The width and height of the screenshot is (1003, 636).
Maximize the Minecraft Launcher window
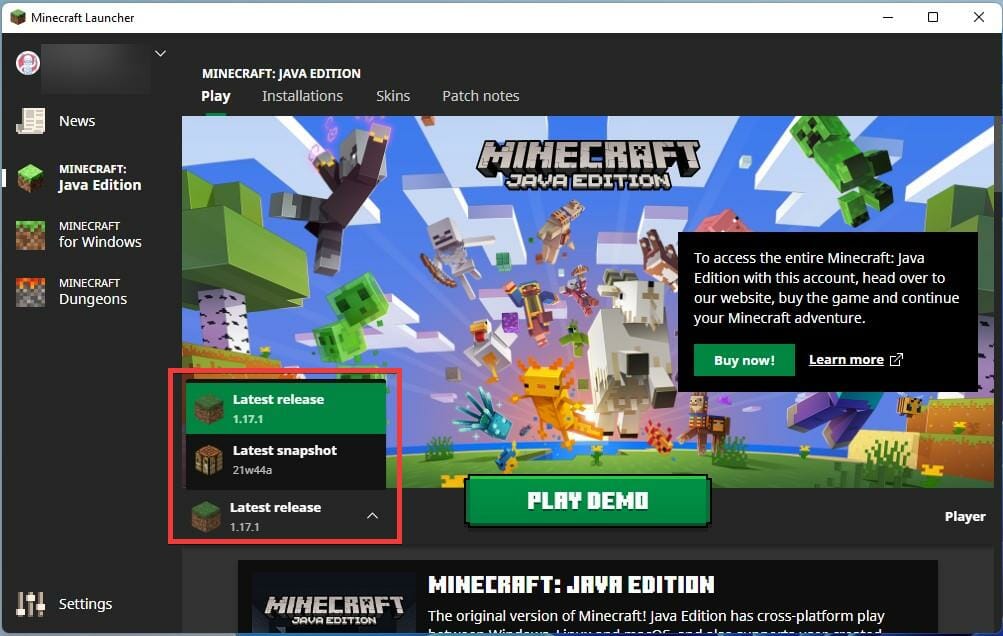933,17
